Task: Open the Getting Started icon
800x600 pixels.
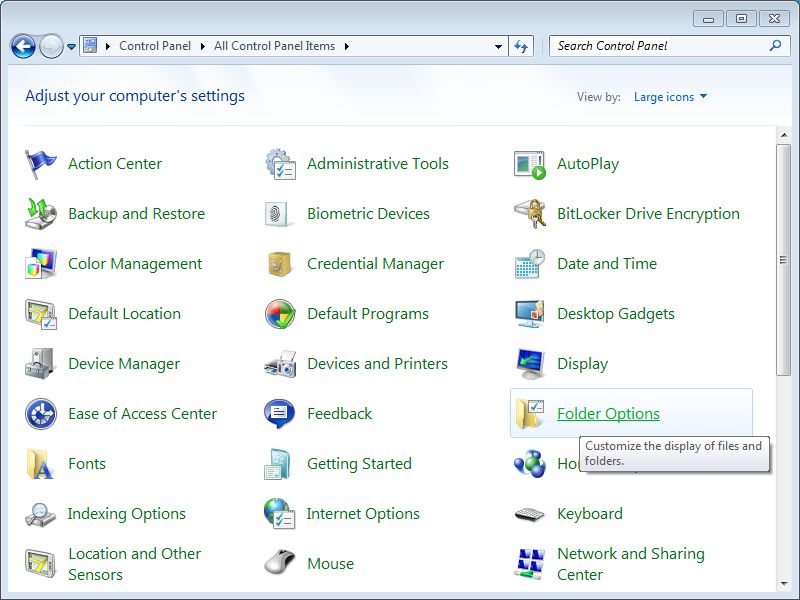Action: point(278,464)
